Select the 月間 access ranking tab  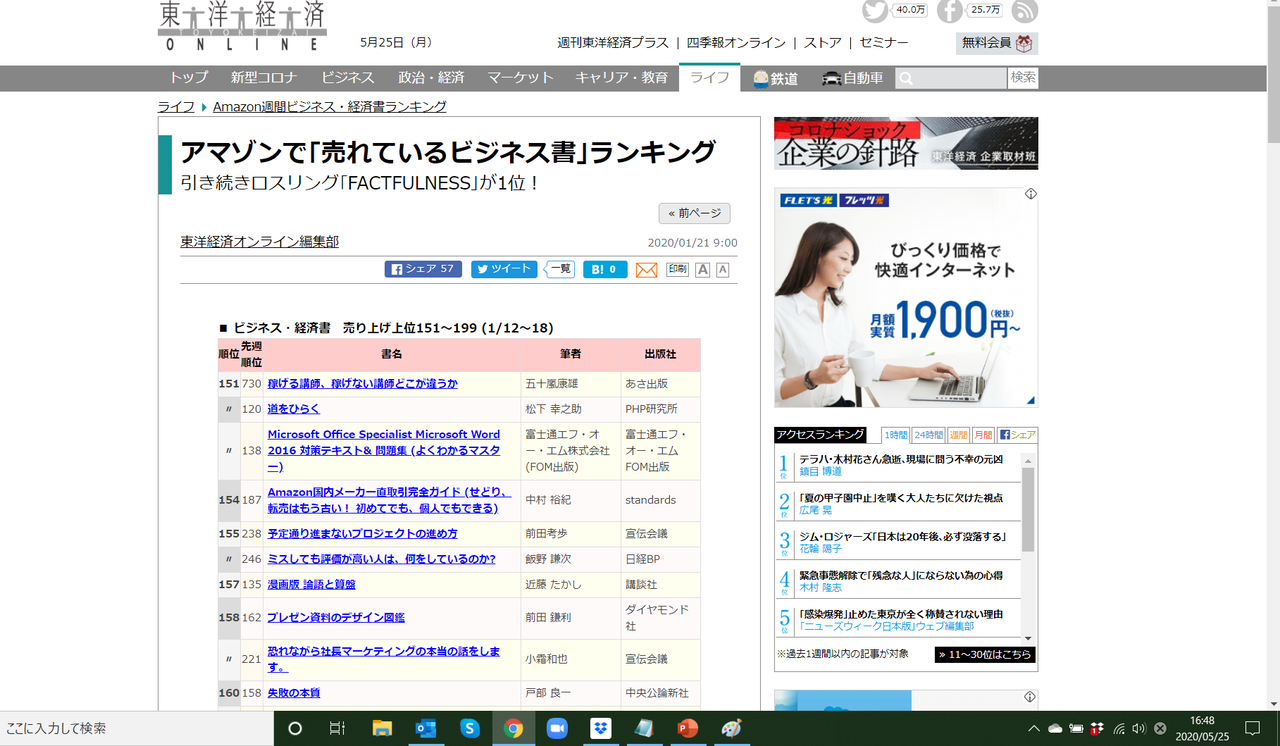tap(983, 435)
